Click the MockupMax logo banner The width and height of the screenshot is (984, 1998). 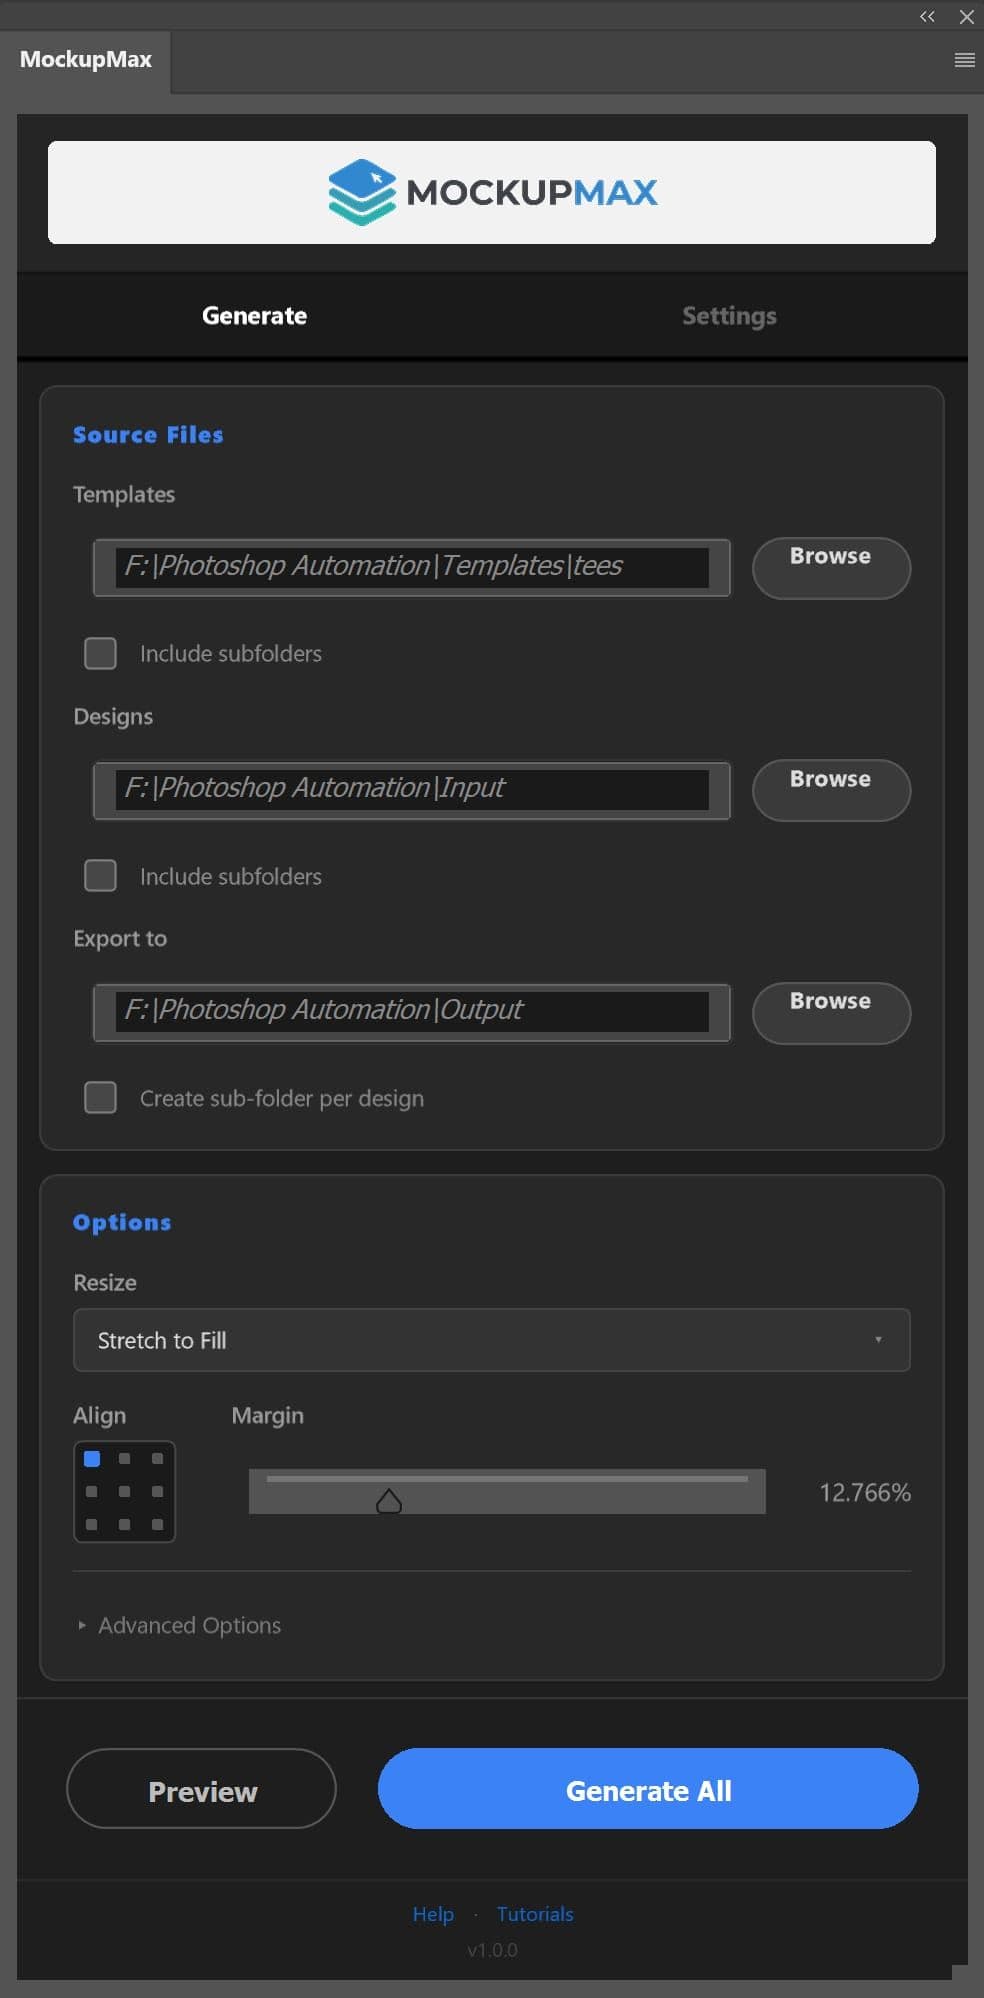[492, 192]
